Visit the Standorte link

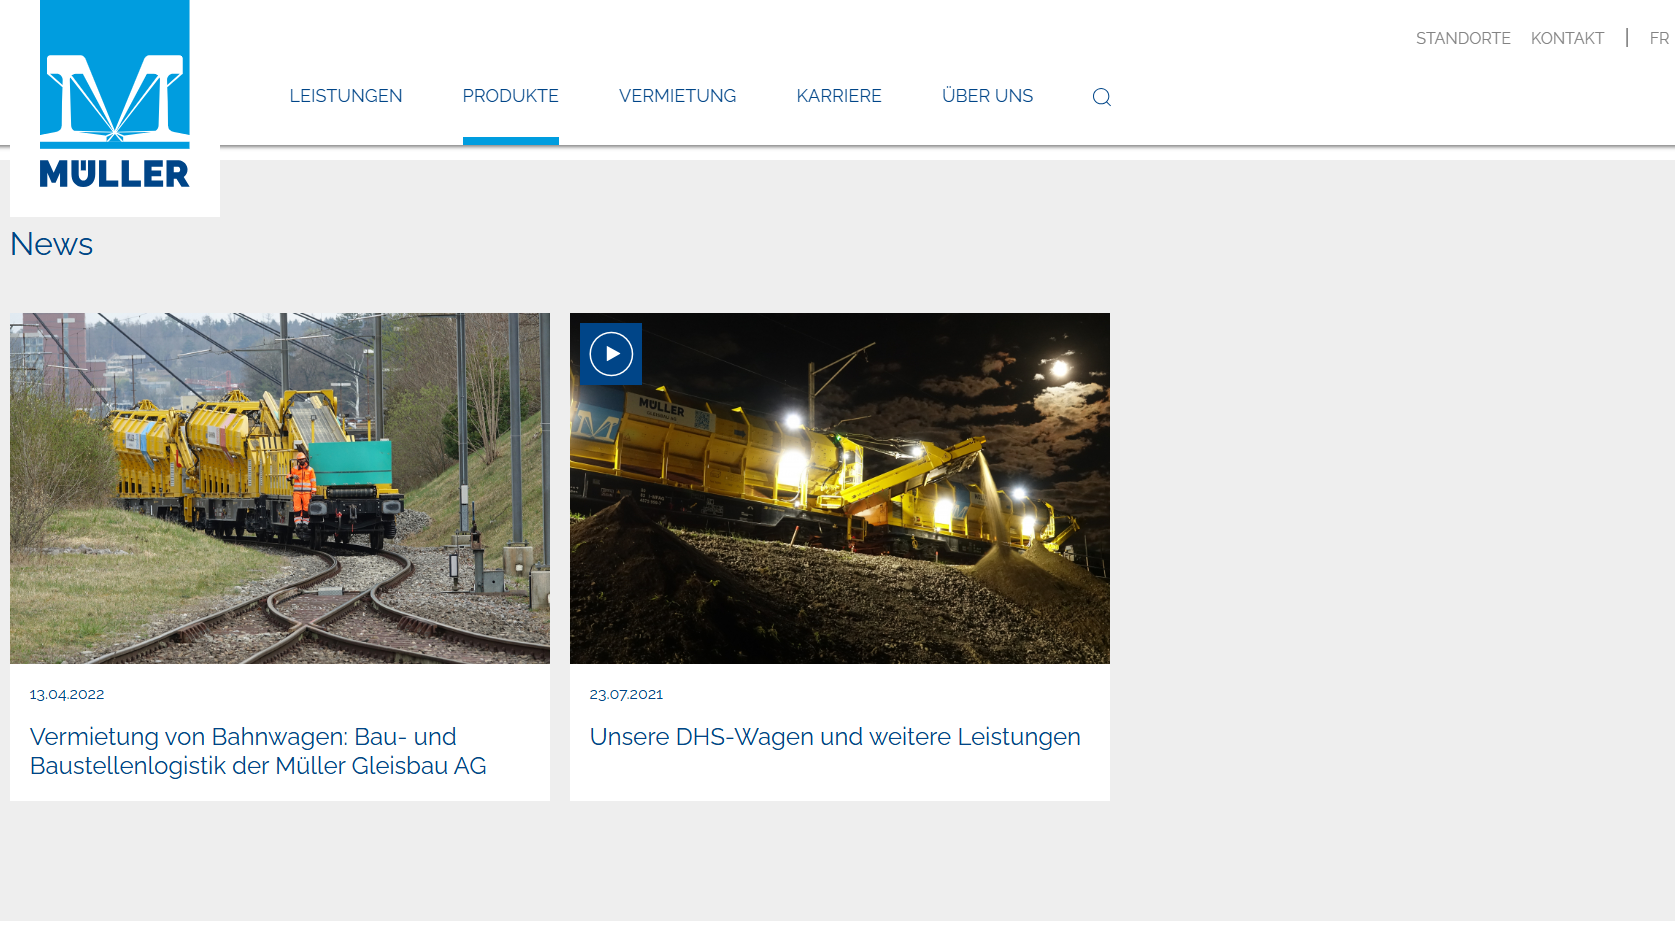point(1463,38)
